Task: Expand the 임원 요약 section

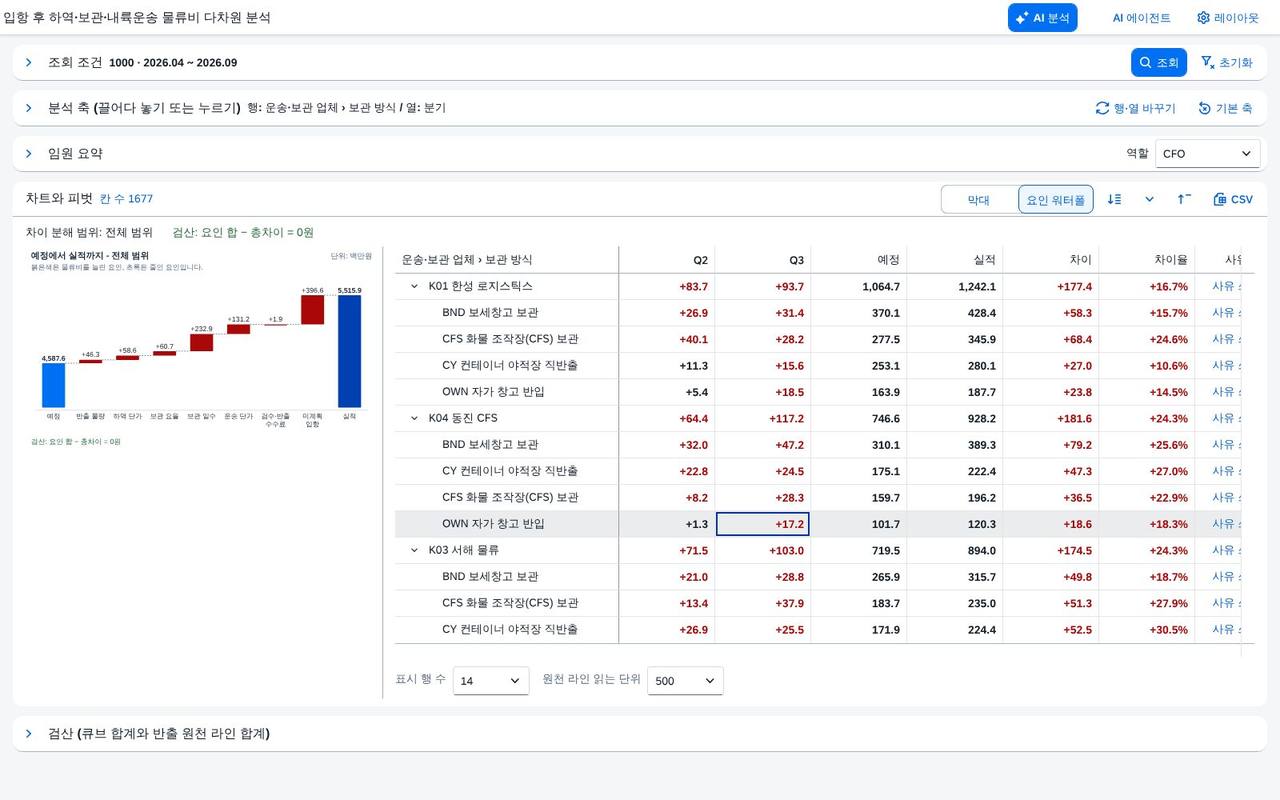Action: [29, 153]
